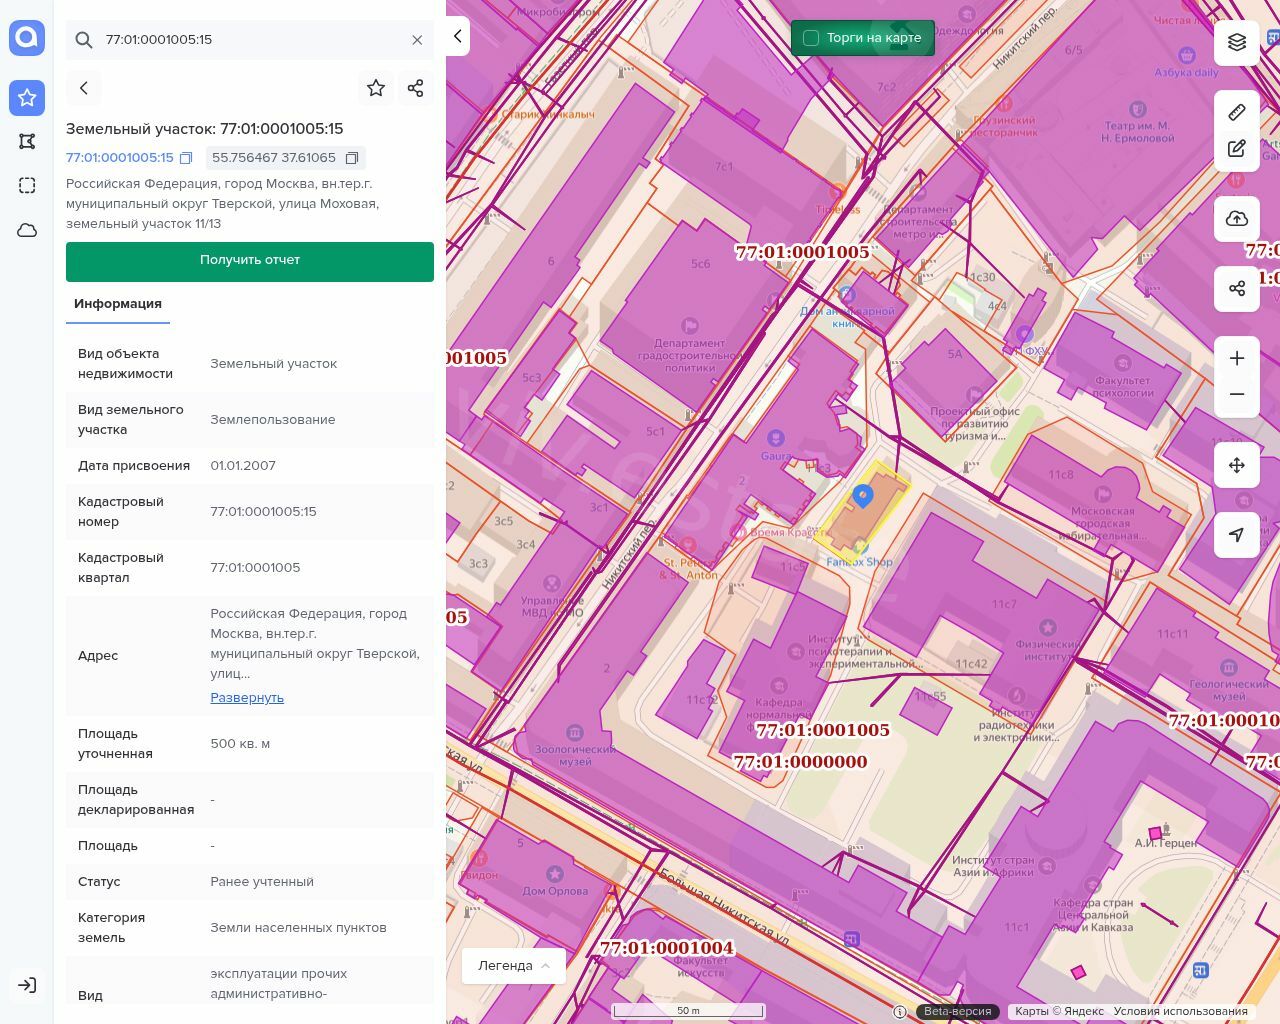
Task: Share parcel via panel share icon
Action: point(416,88)
